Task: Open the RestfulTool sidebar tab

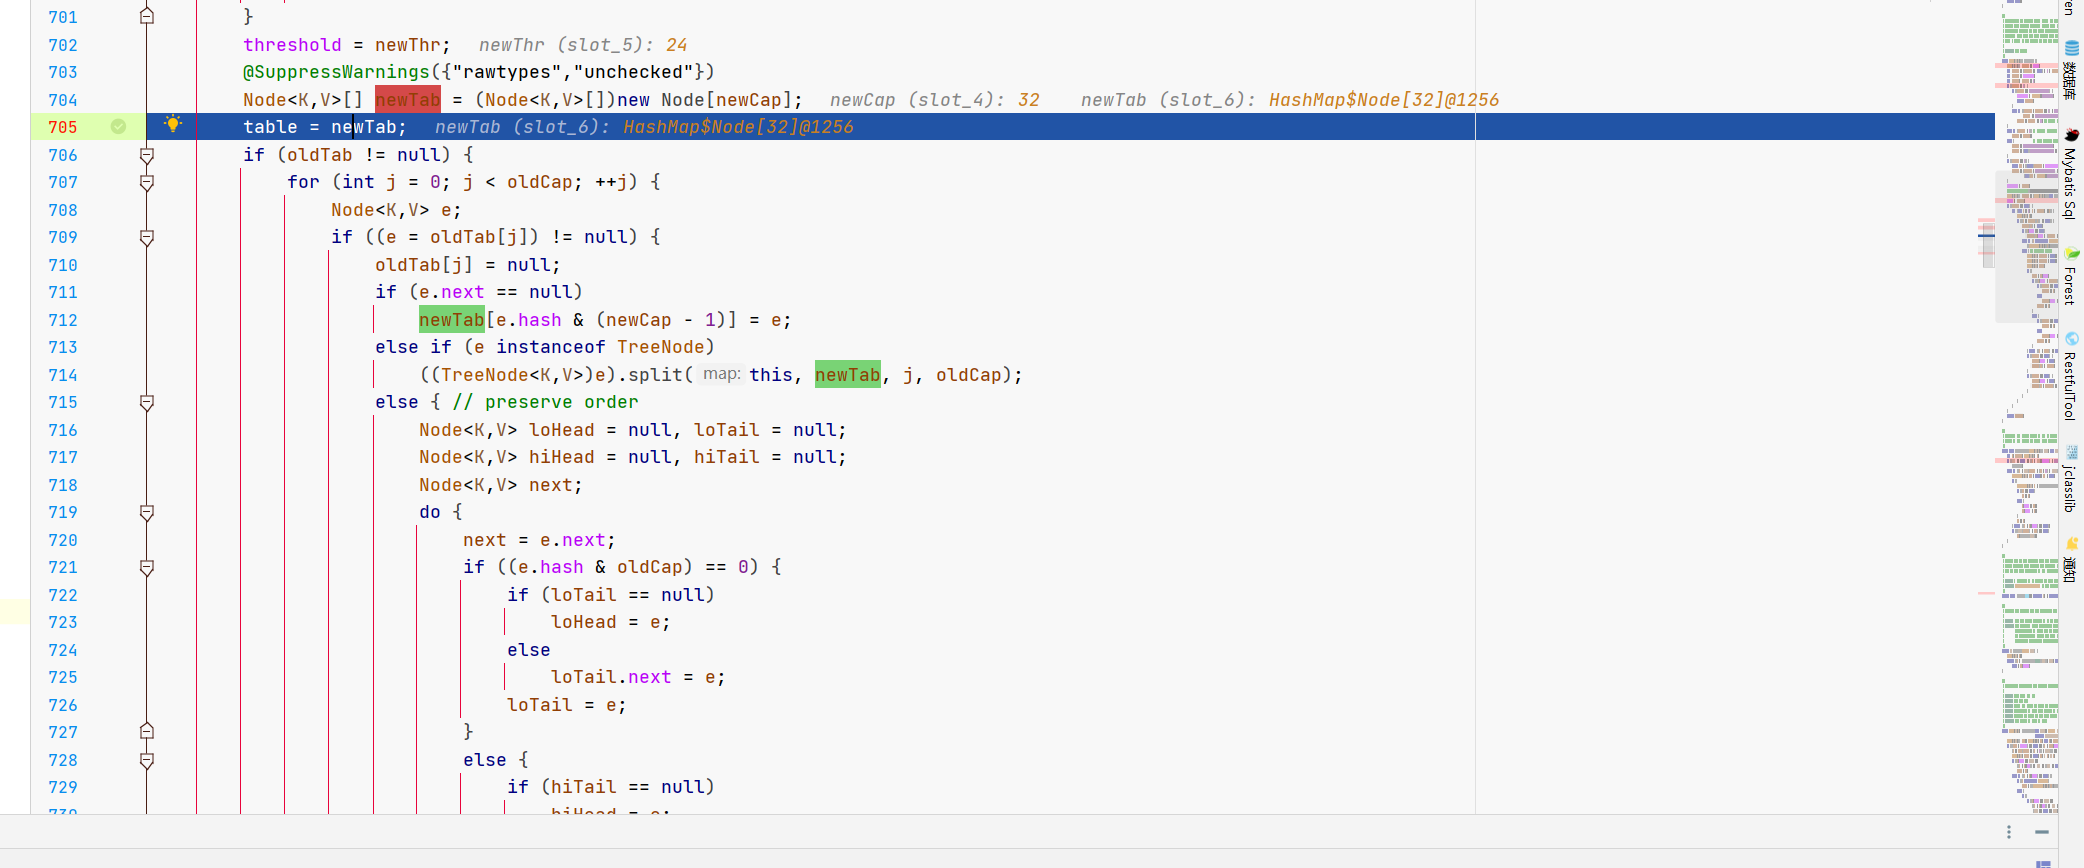Action: tap(2071, 376)
